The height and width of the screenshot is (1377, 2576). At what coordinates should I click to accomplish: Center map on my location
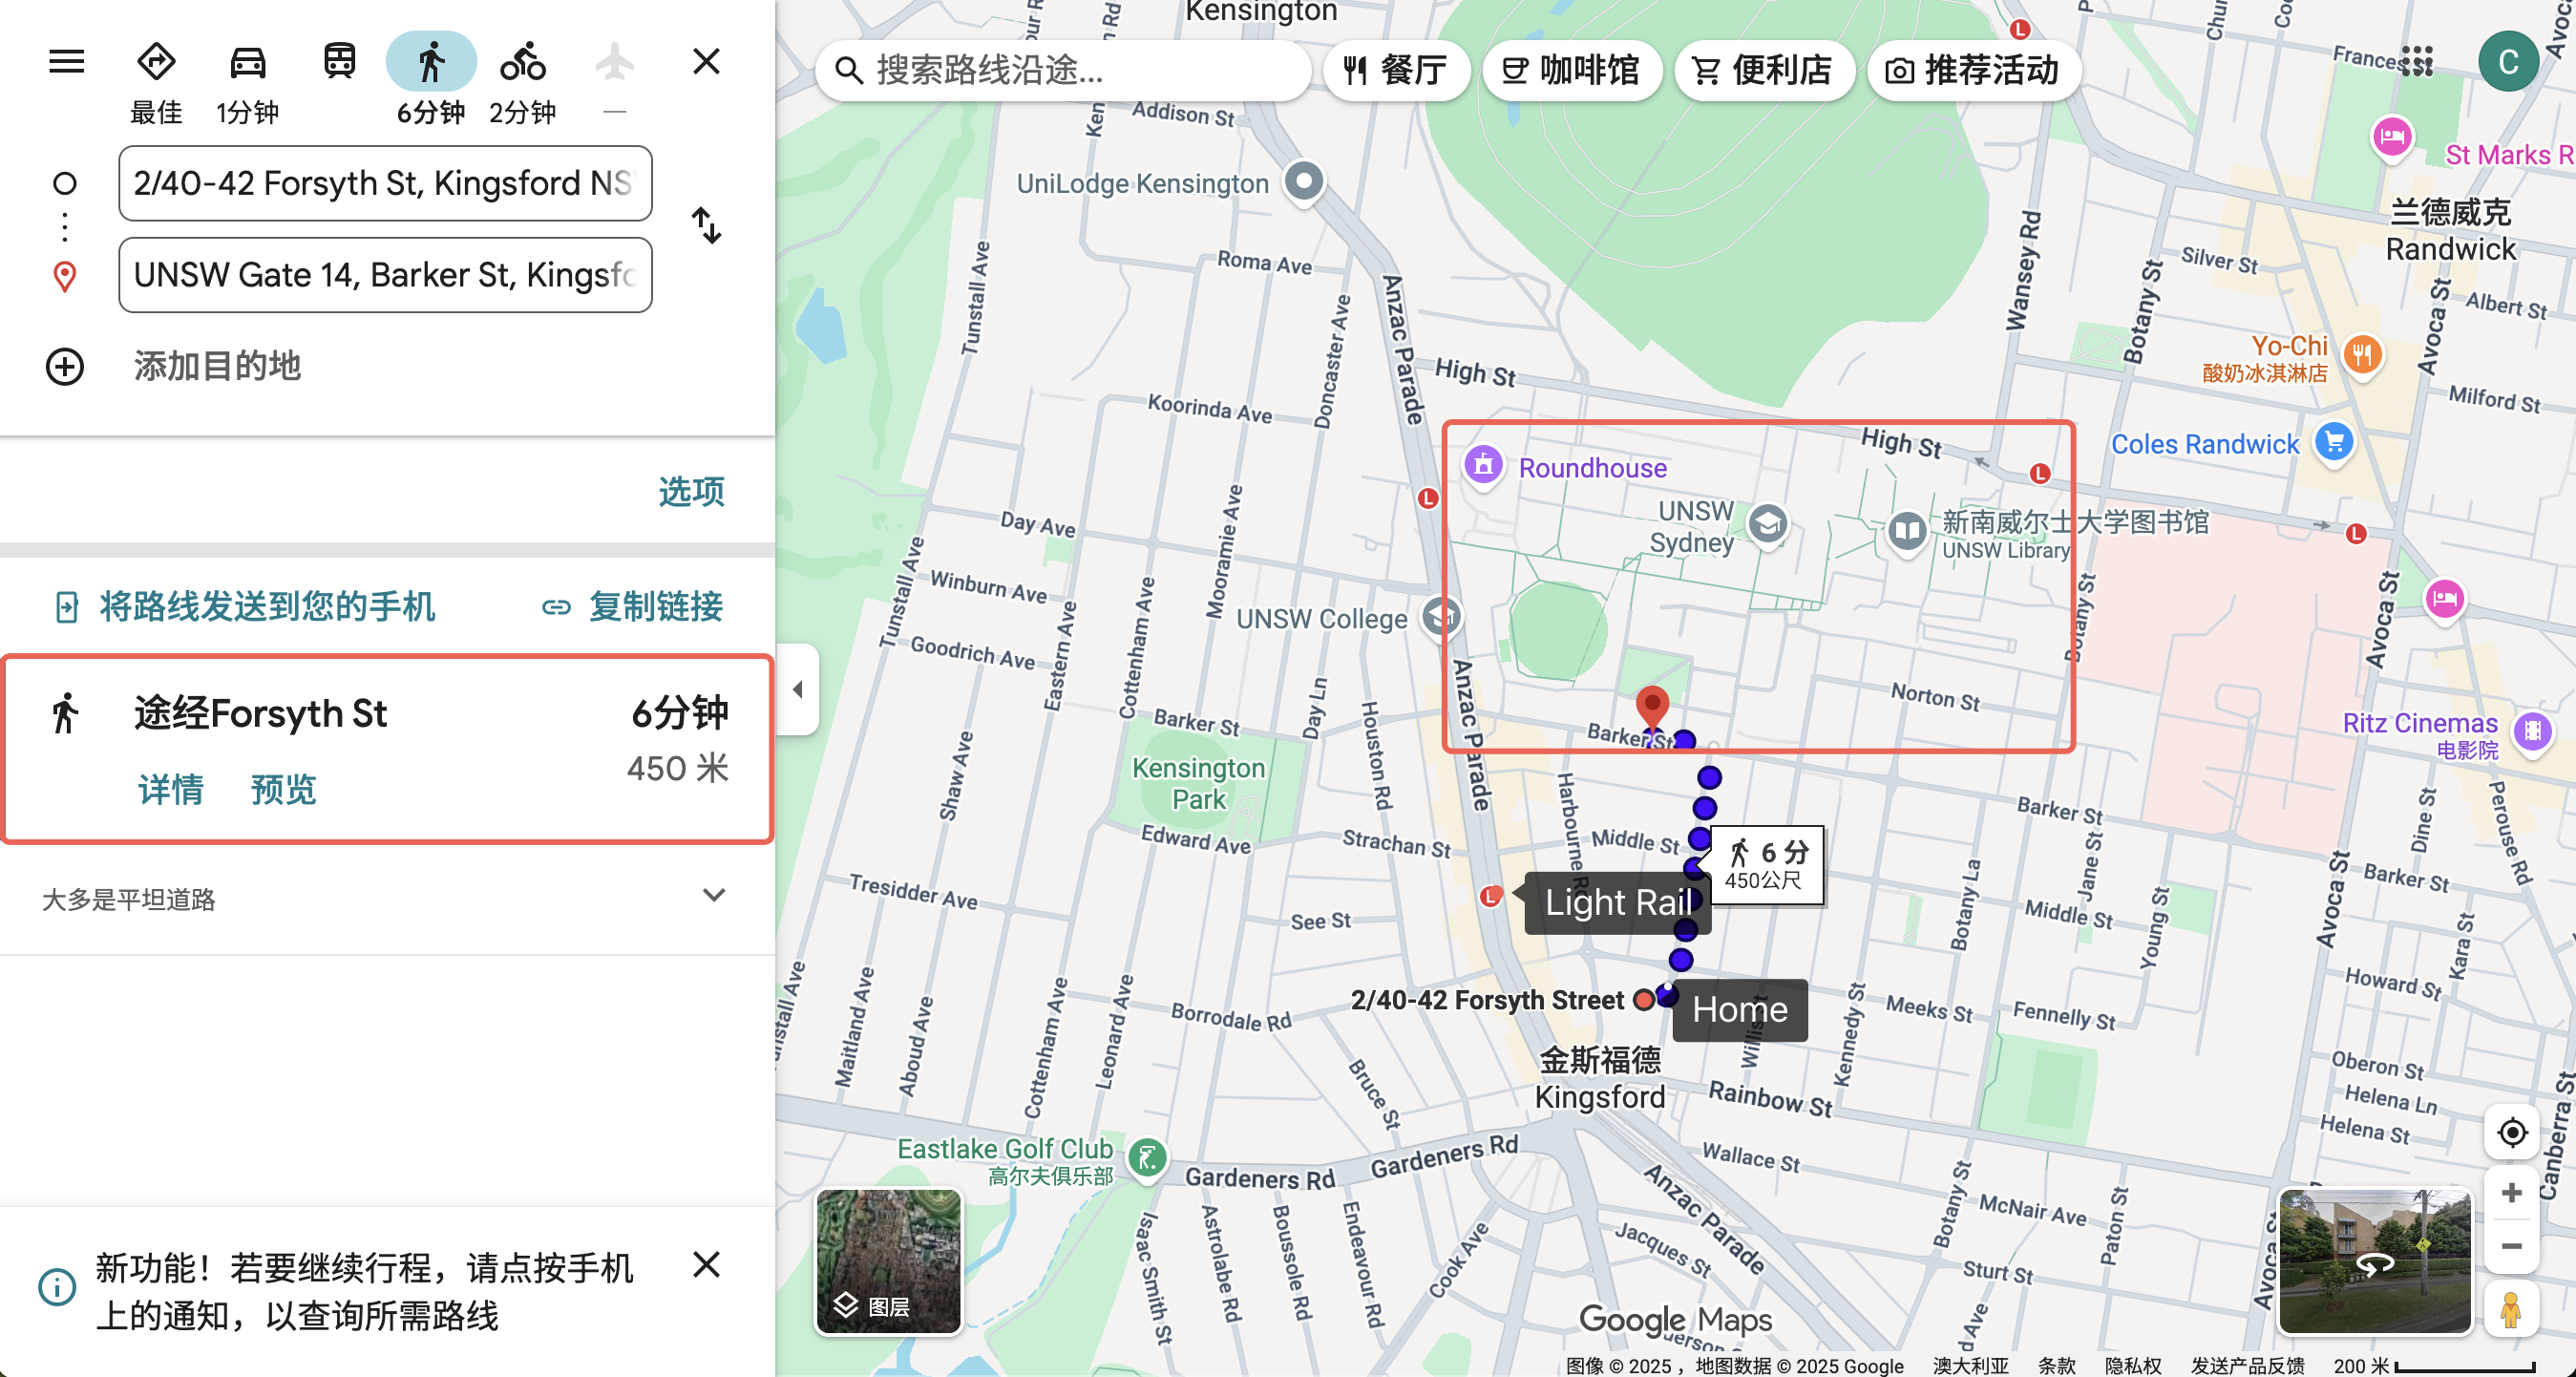(x=2511, y=1133)
